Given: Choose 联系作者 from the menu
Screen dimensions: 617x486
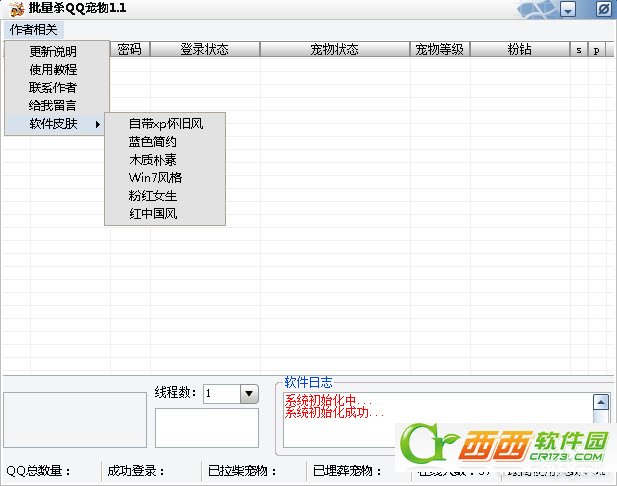Looking at the screenshot, I should pyautogui.click(x=54, y=87).
